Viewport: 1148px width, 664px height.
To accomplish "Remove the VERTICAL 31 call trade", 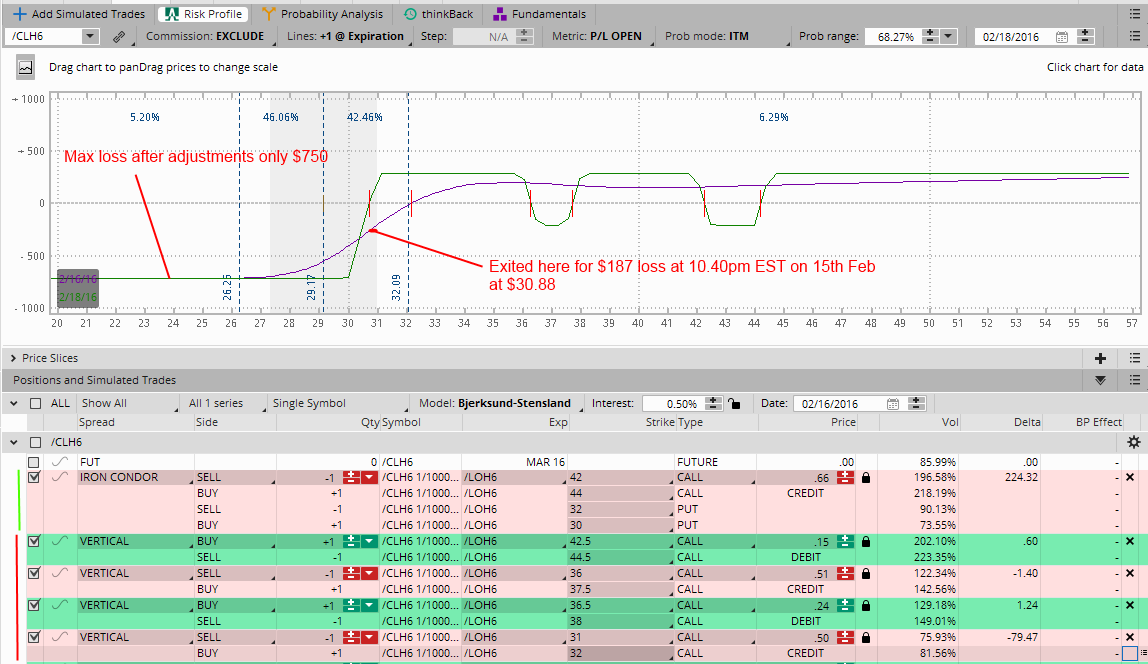I will 1130,638.
